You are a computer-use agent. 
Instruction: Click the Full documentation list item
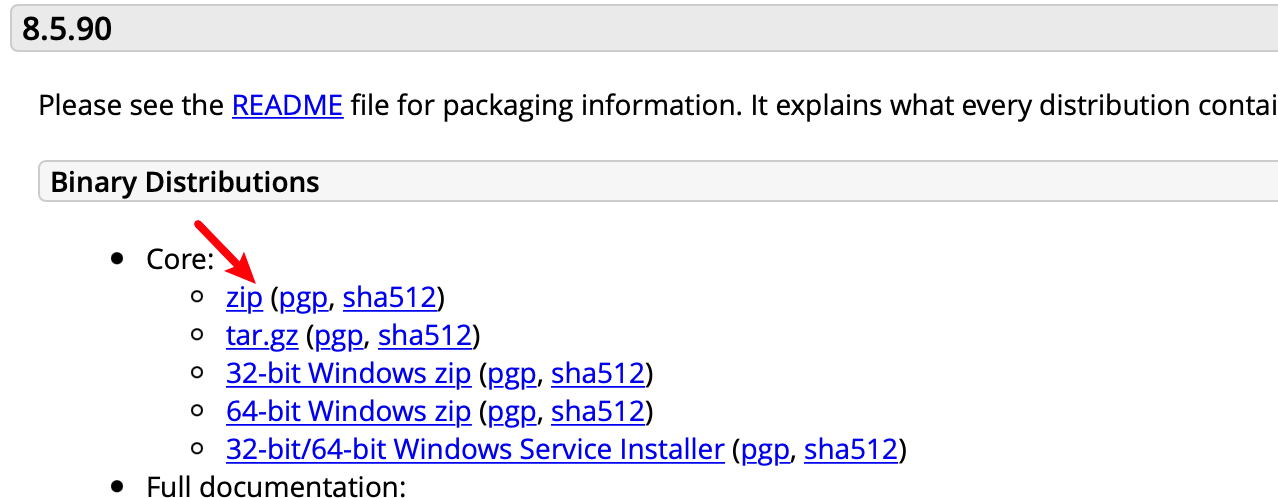[276, 487]
